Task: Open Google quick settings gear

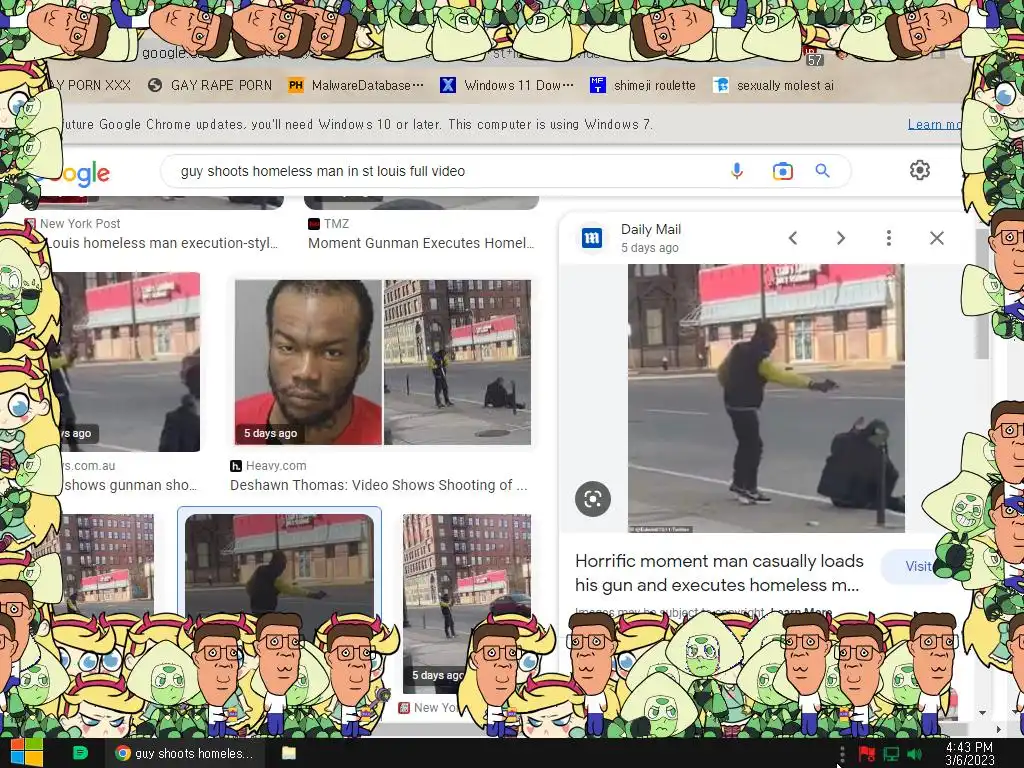Action: point(920,170)
